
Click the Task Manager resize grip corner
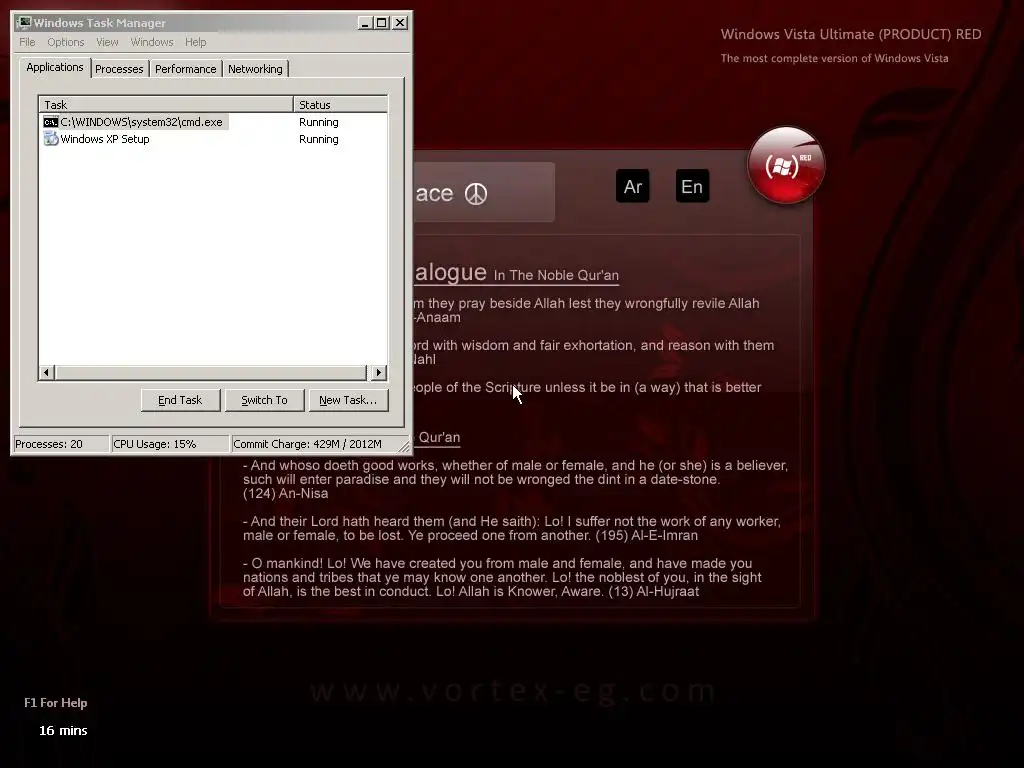coord(404,447)
